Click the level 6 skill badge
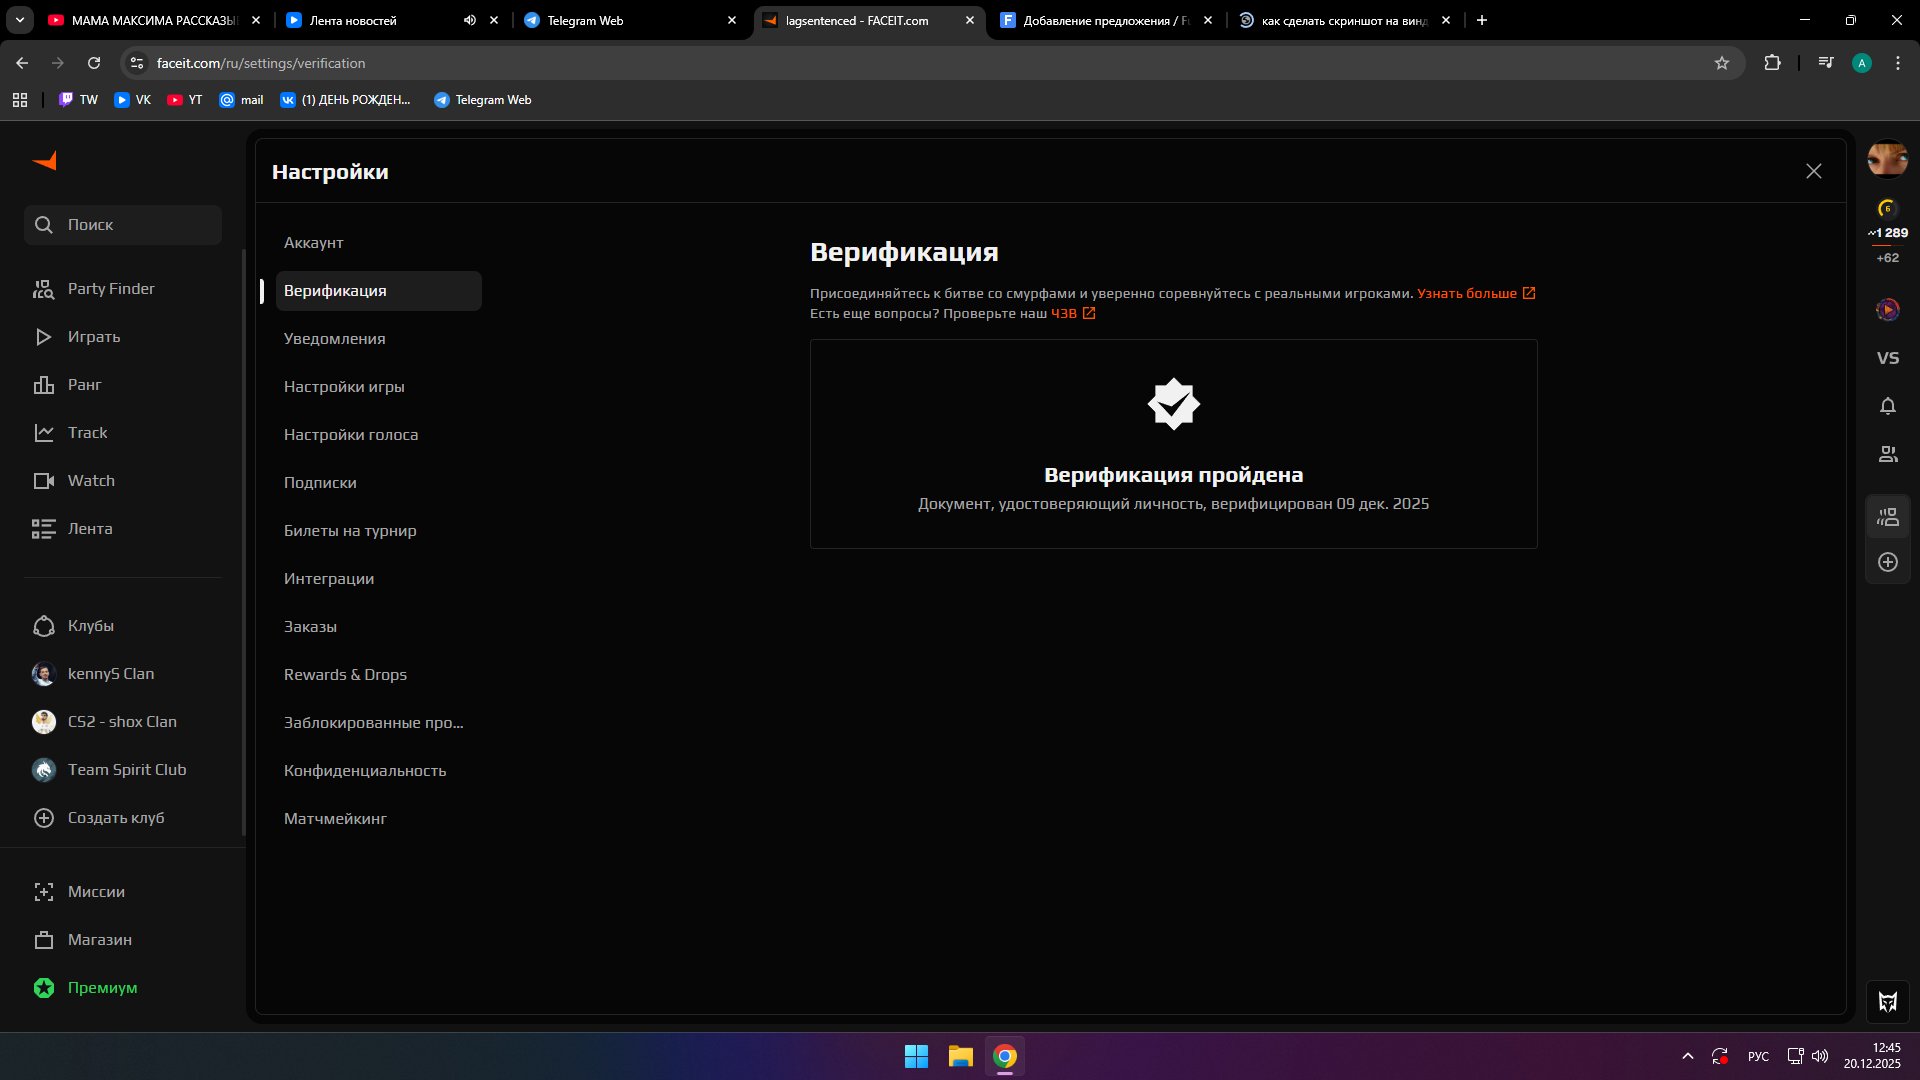The width and height of the screenshot is (1920, 1080). click(x=1885, y=210)
